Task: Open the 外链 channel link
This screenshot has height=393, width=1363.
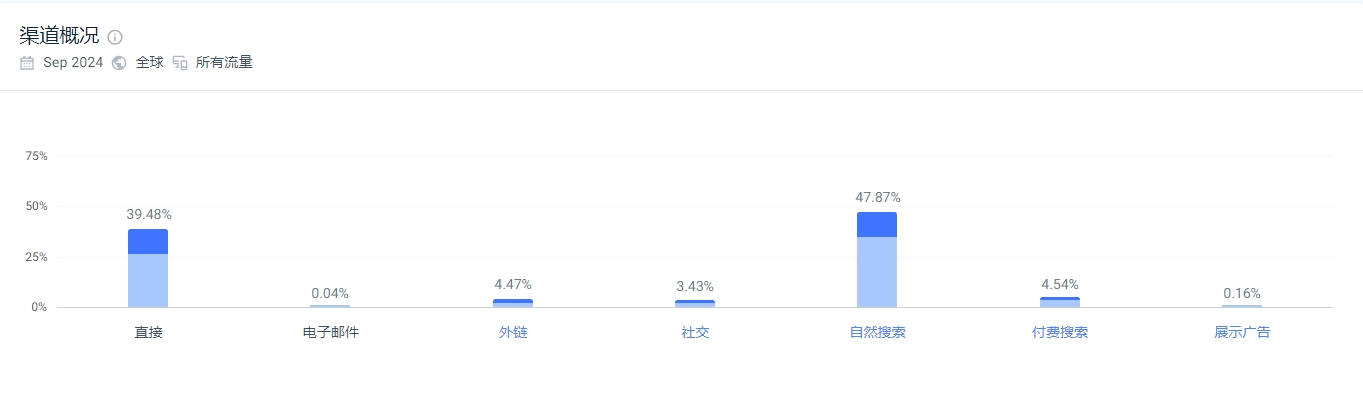Action: (x=513, y=332)
